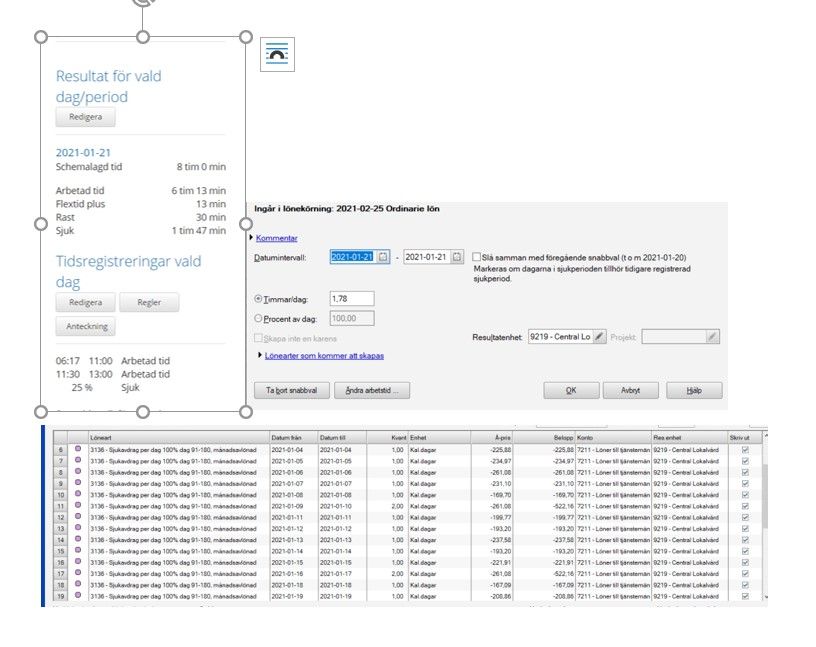Click the Projekt pencil edit icon
The height and width of the screenshot is (647, 816).
[712, 337]
